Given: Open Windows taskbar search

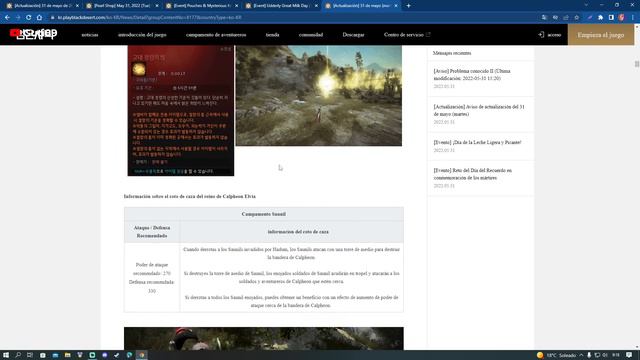Looking at the screenshot, I should [x=18, y=355].
